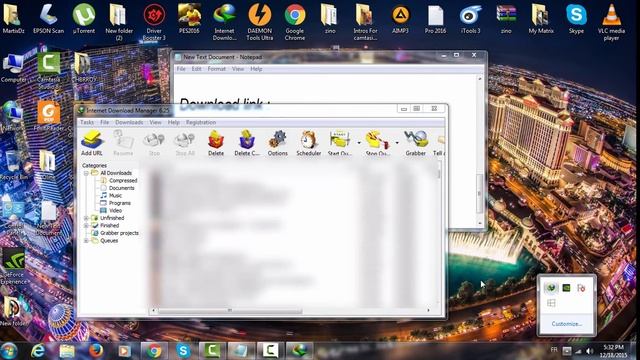Open the Camtasia Studio desktop icon
Viewport: 640px width, 360px height.
pos(49,72)
